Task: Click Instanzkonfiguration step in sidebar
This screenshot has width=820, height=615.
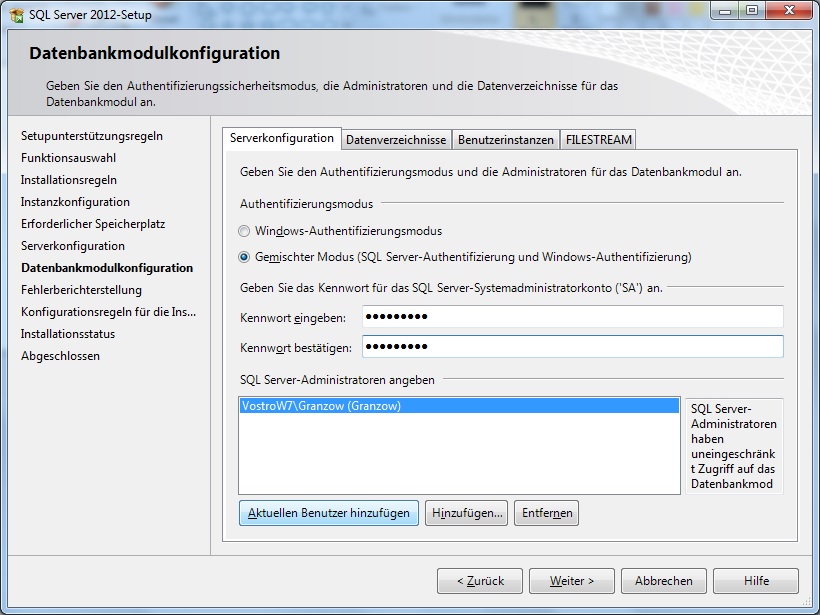Action: click(75, 202)
